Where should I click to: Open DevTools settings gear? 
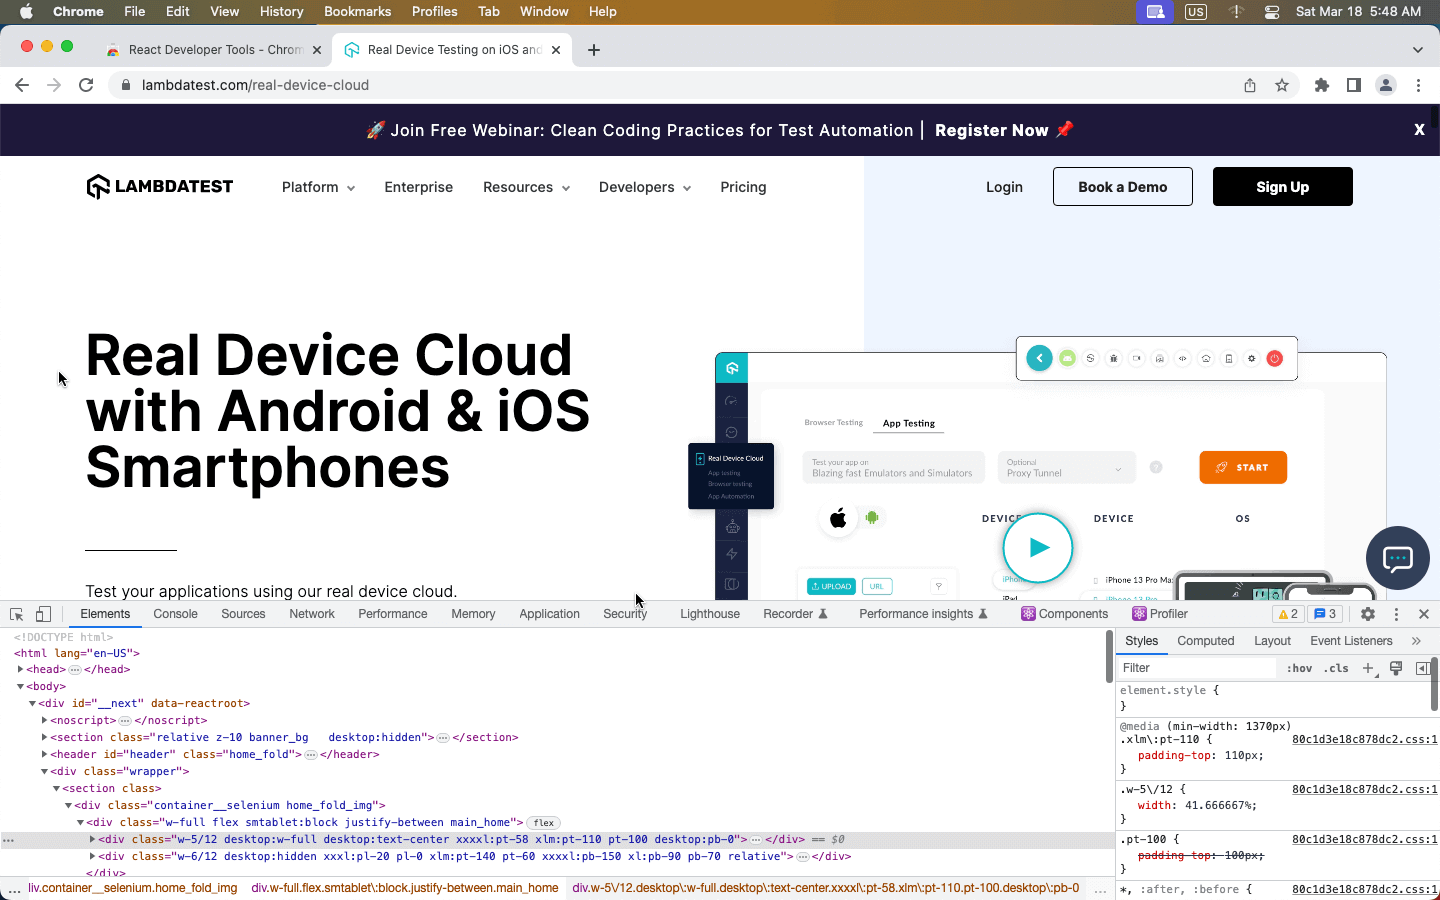tap(1368, 614)
